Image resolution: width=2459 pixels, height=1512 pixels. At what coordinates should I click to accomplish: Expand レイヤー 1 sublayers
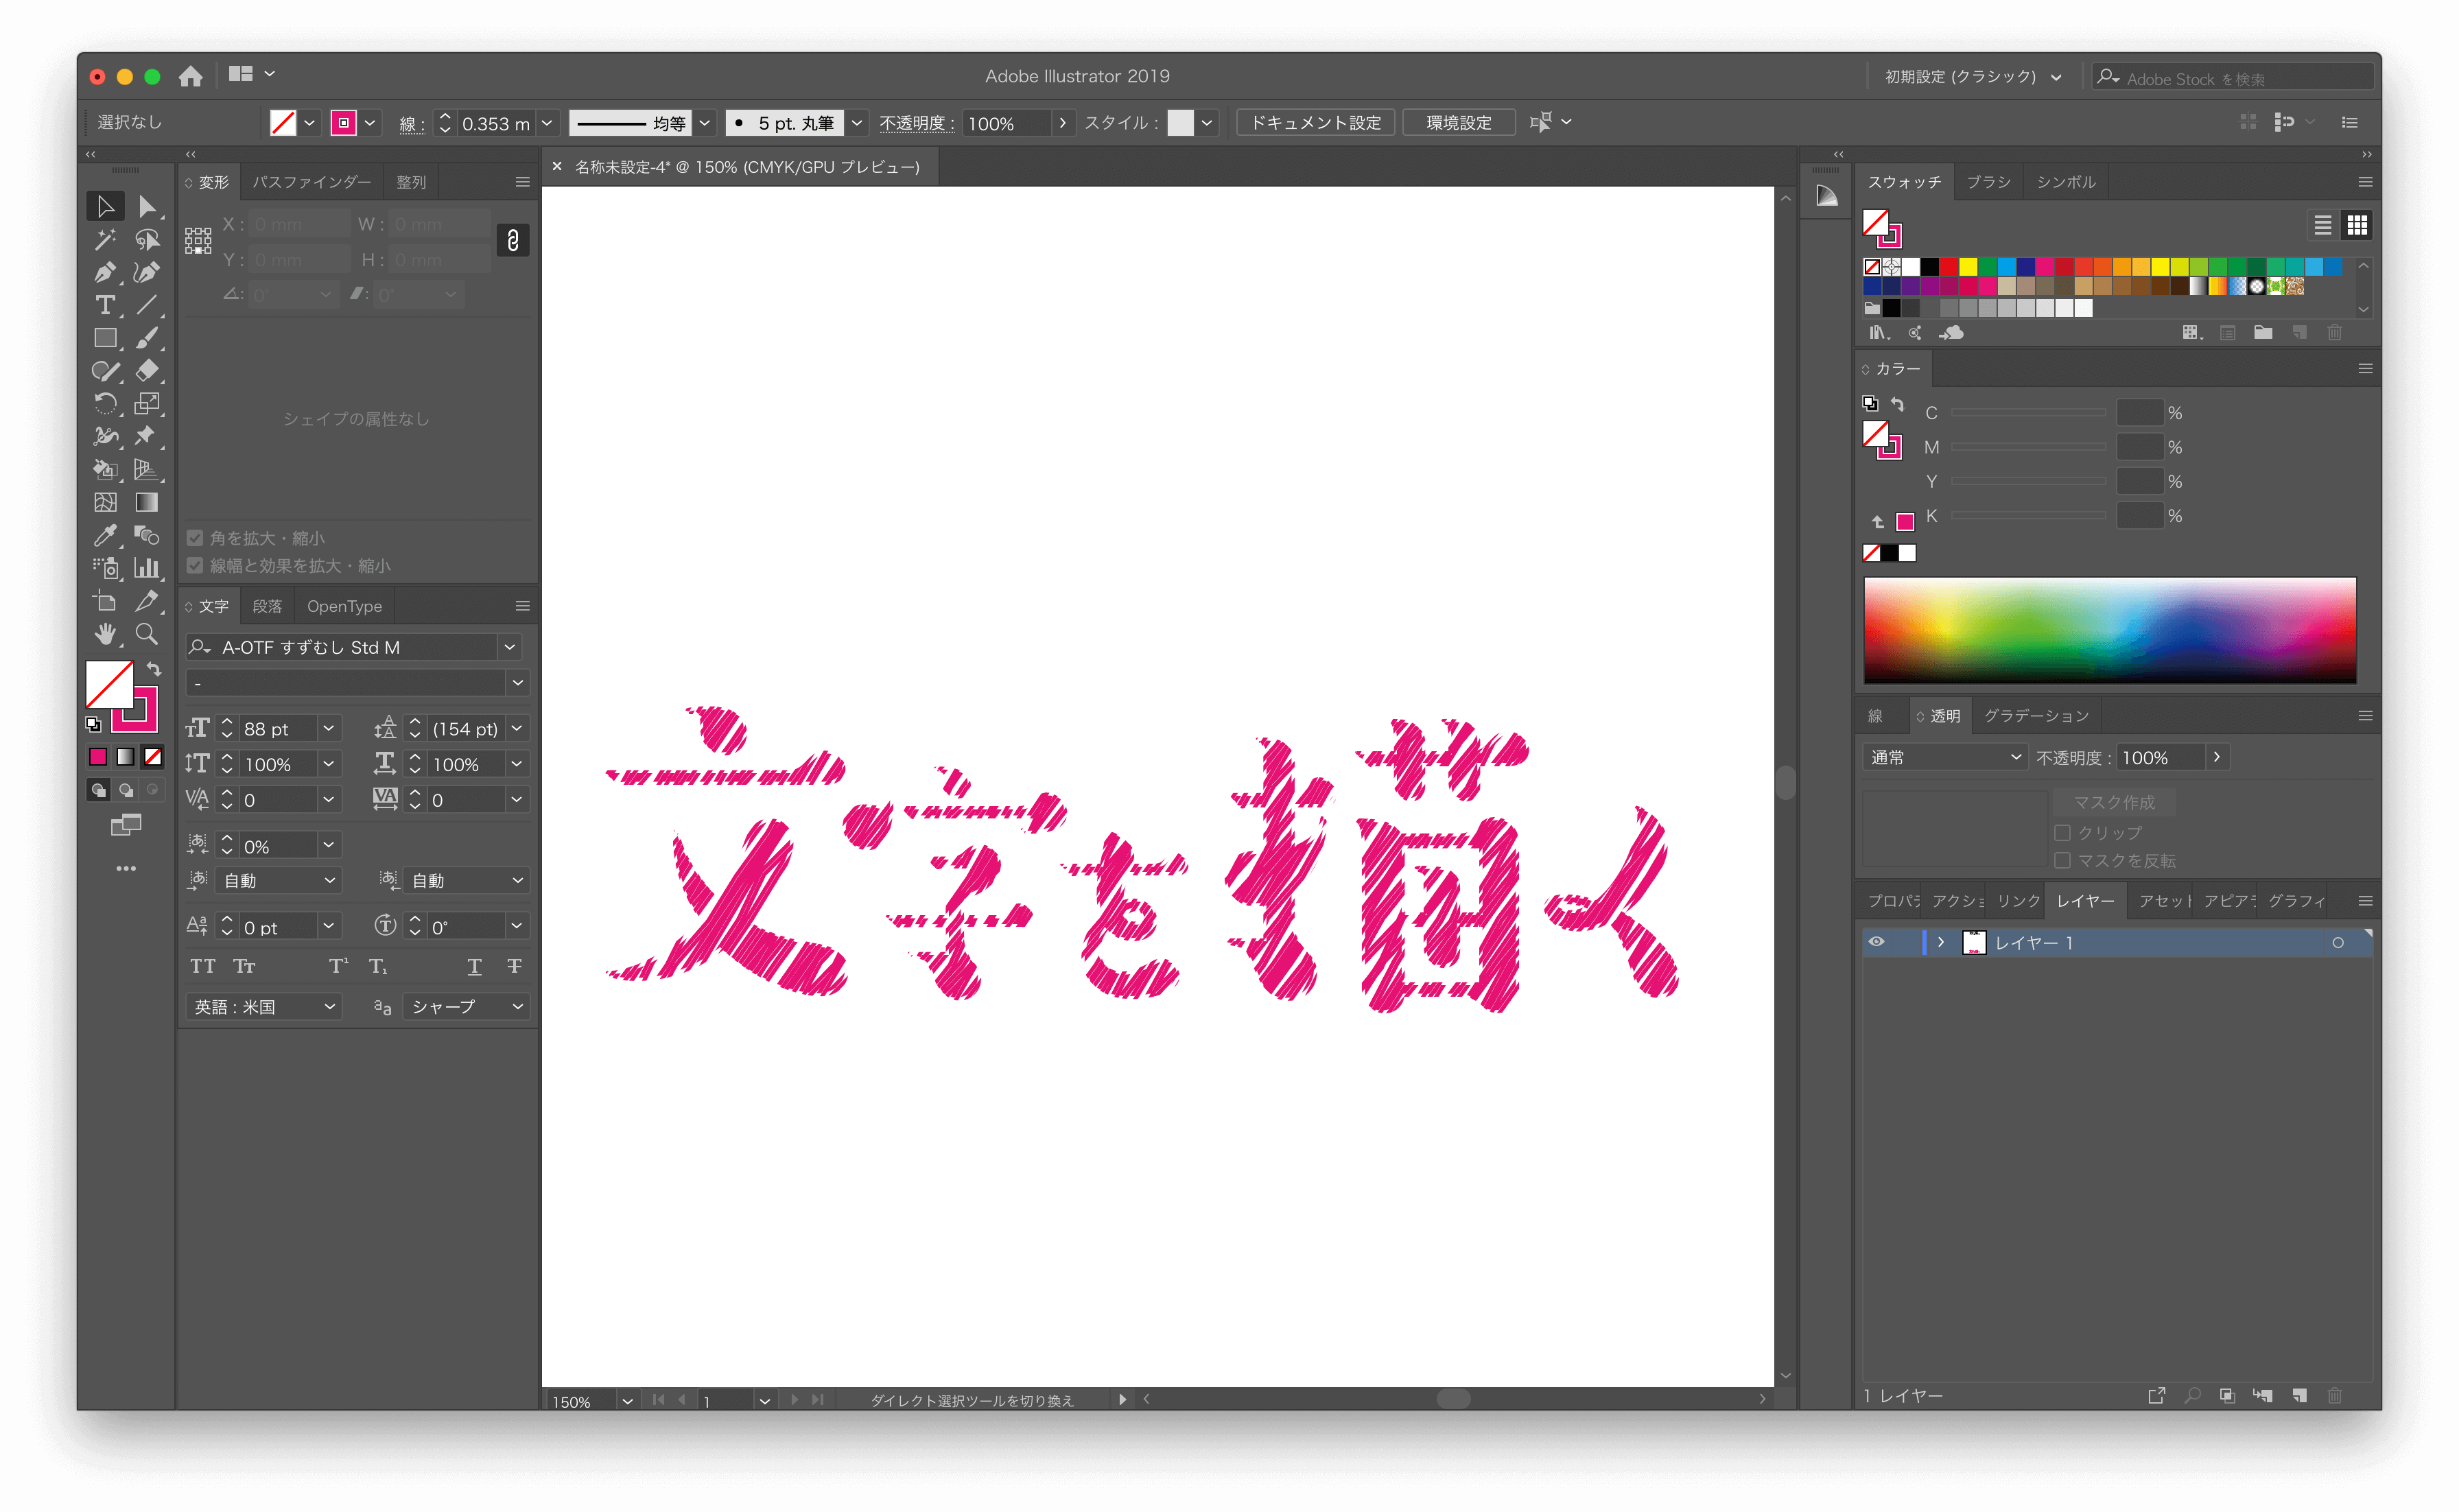[x=1941, y=942]
